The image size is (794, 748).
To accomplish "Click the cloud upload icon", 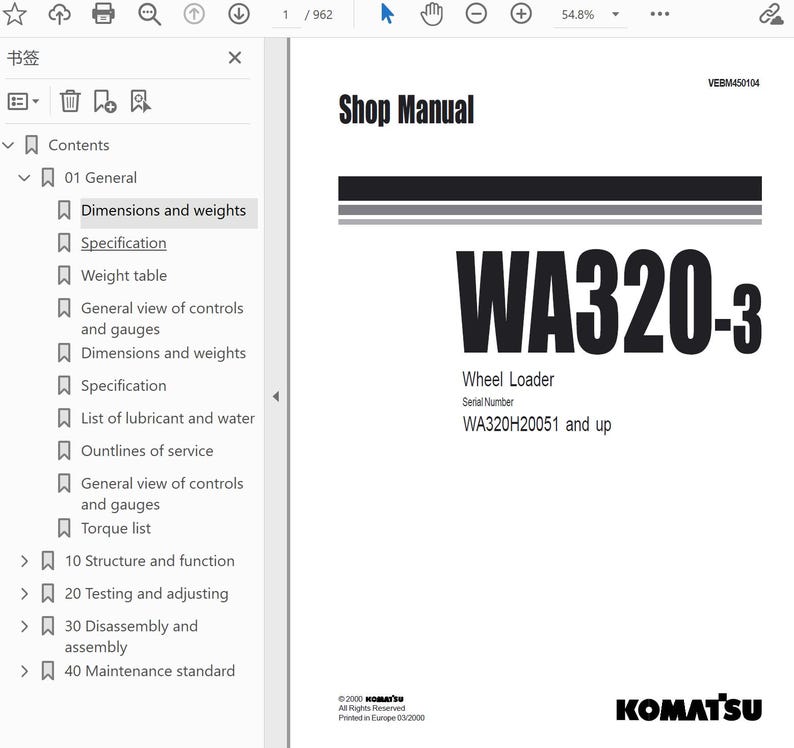I will coord(59,14).
